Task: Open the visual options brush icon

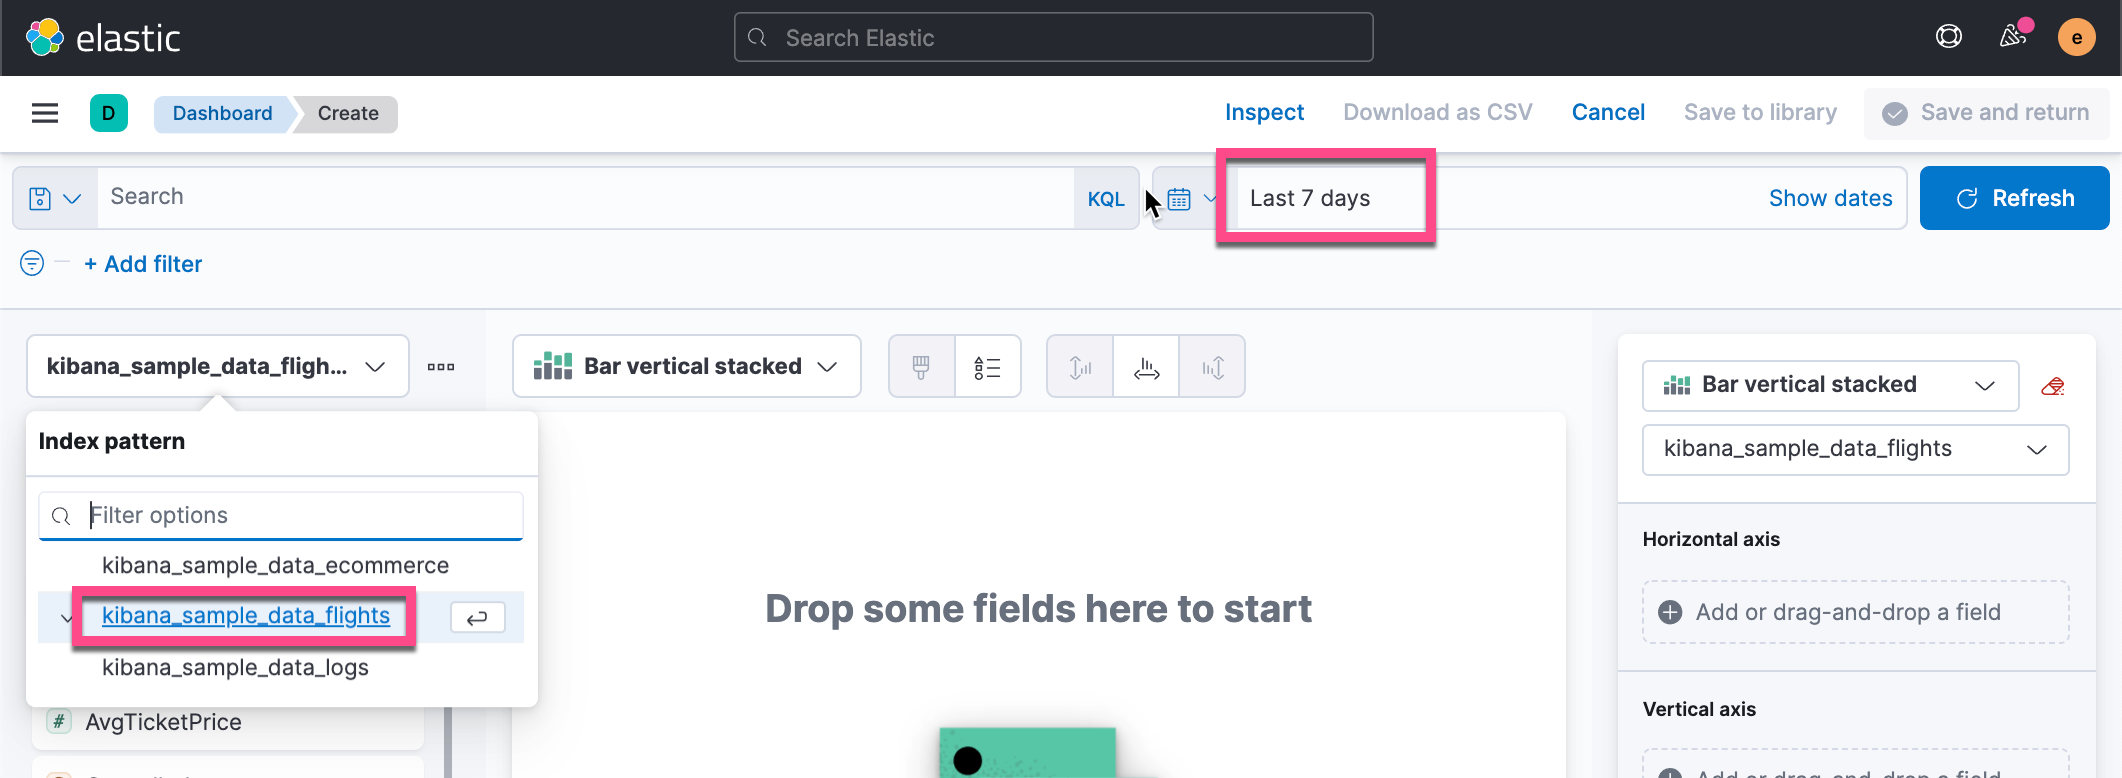Action: (x=921, y=367)
